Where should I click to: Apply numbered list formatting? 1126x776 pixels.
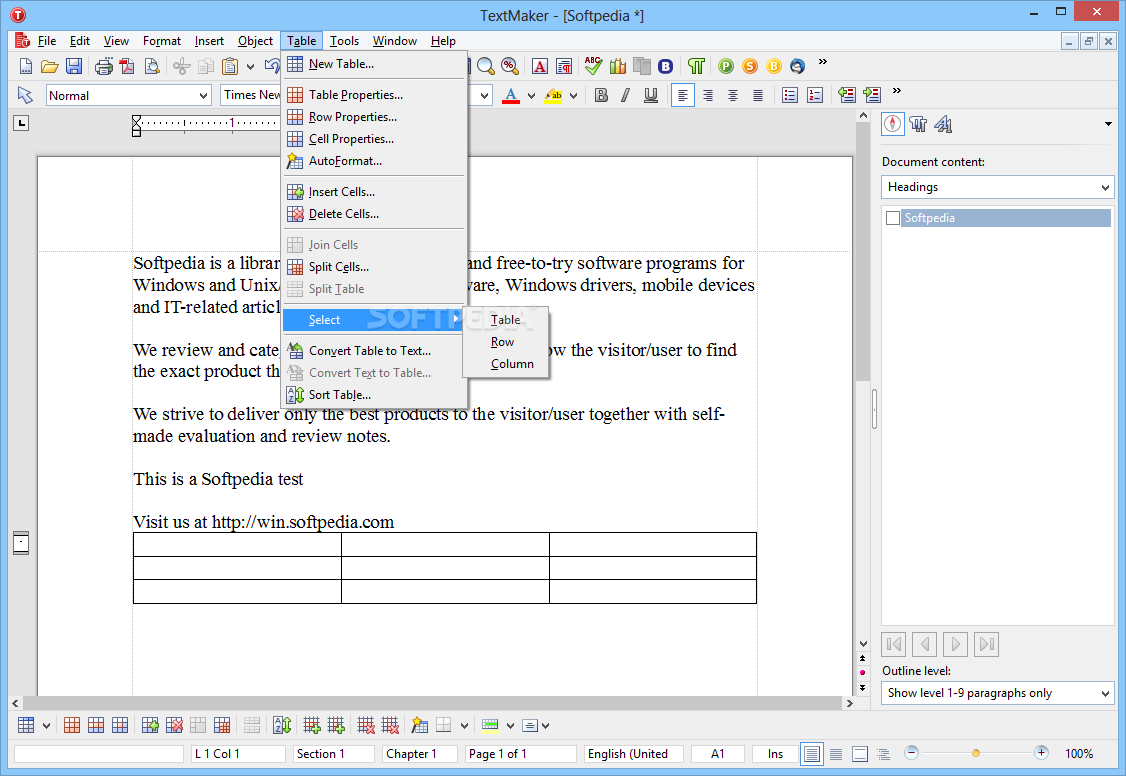click(x=815, y=95)
